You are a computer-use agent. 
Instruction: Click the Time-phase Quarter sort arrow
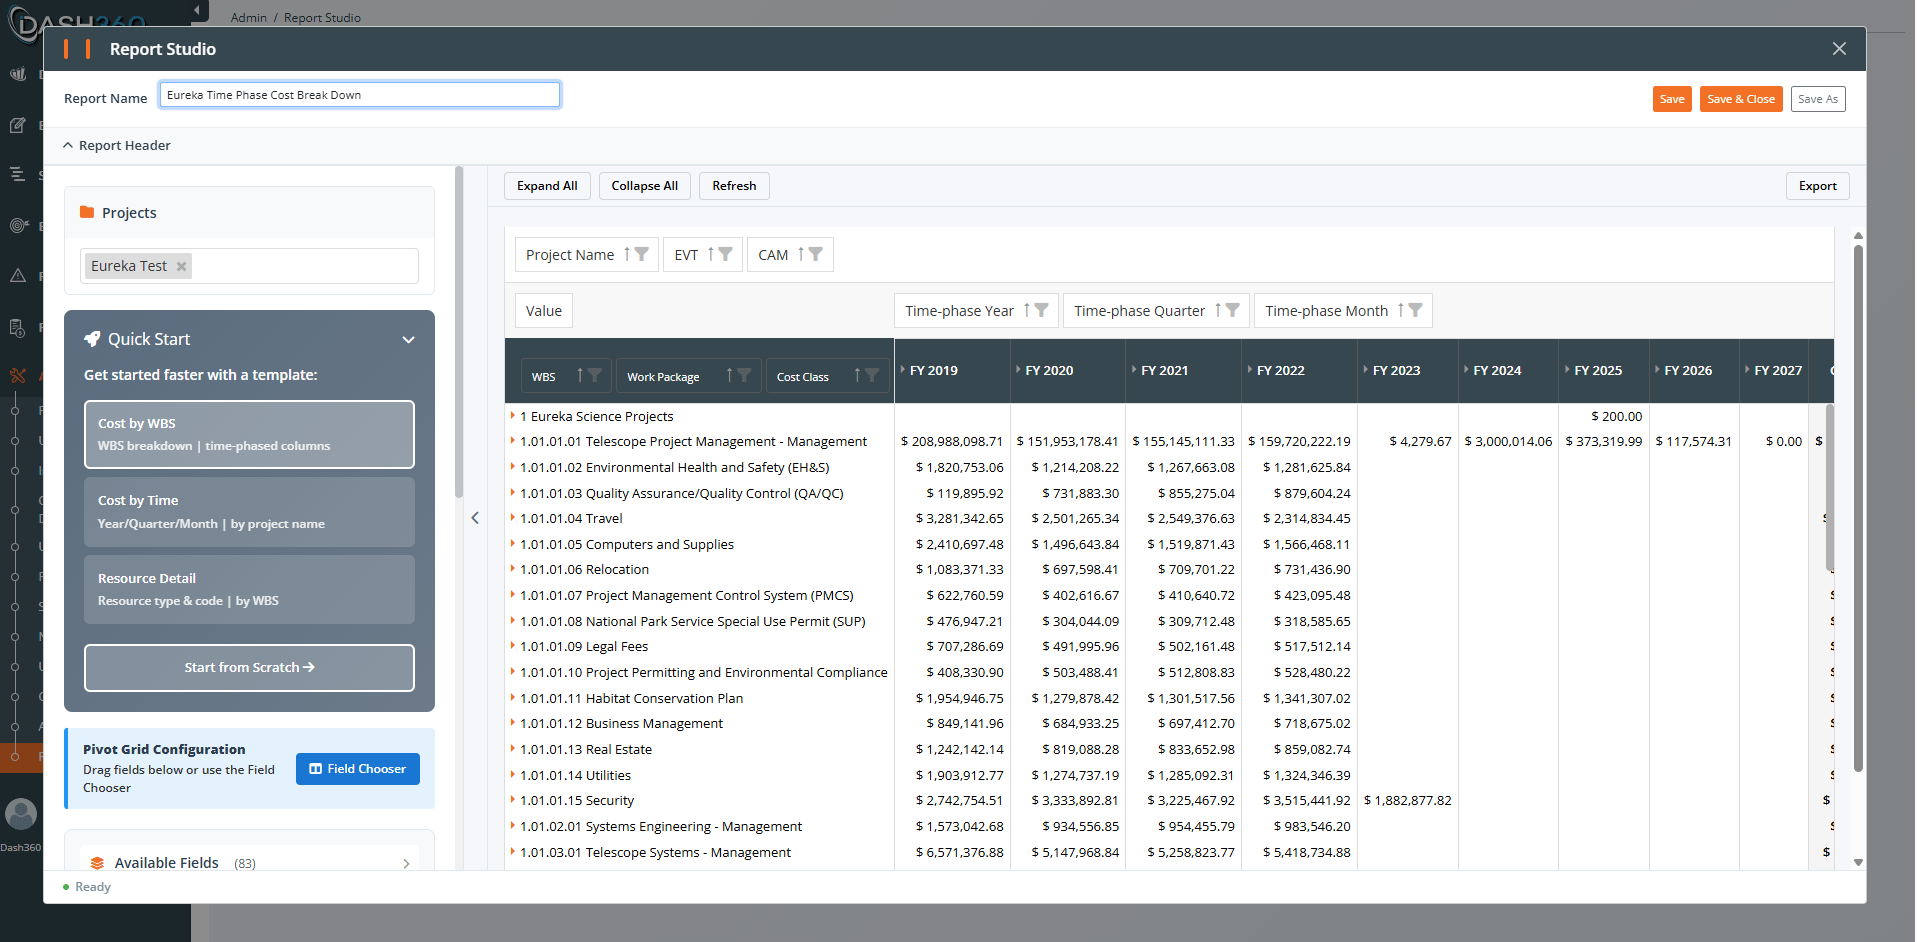click(x=1218, y=310)
